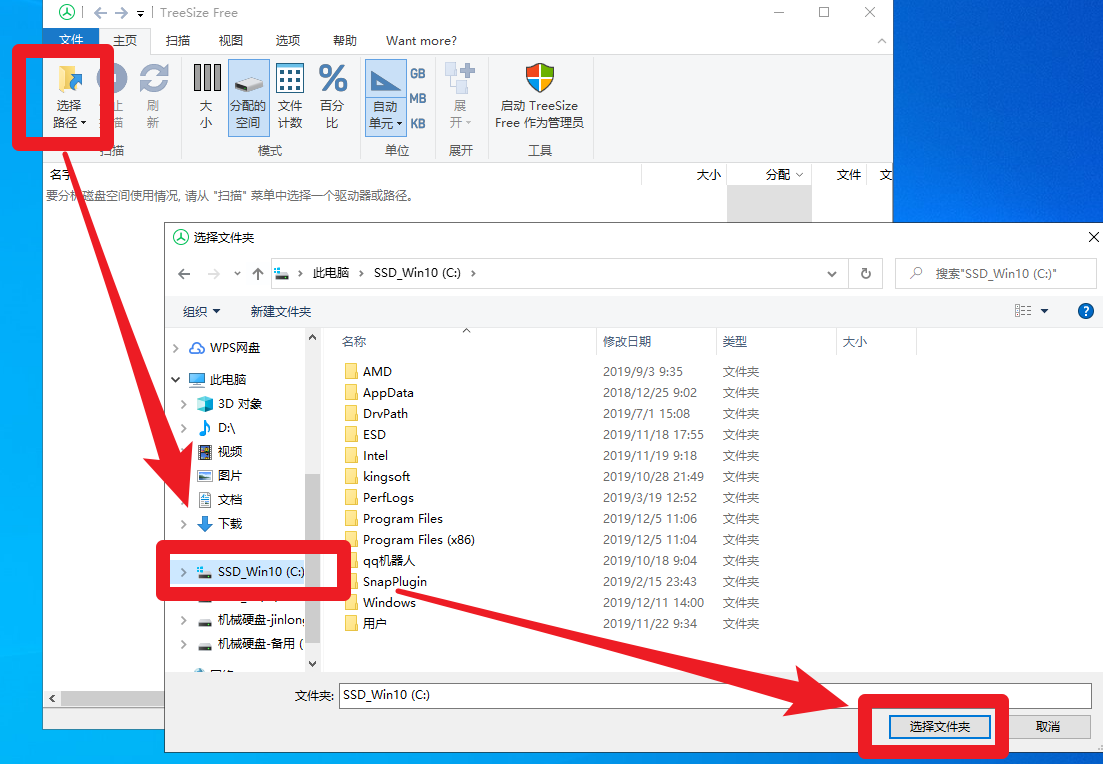Viewport: 1103px width, 764px height.
Task: Click the 新建文件夹 button
Action: [x=281, y=312]
